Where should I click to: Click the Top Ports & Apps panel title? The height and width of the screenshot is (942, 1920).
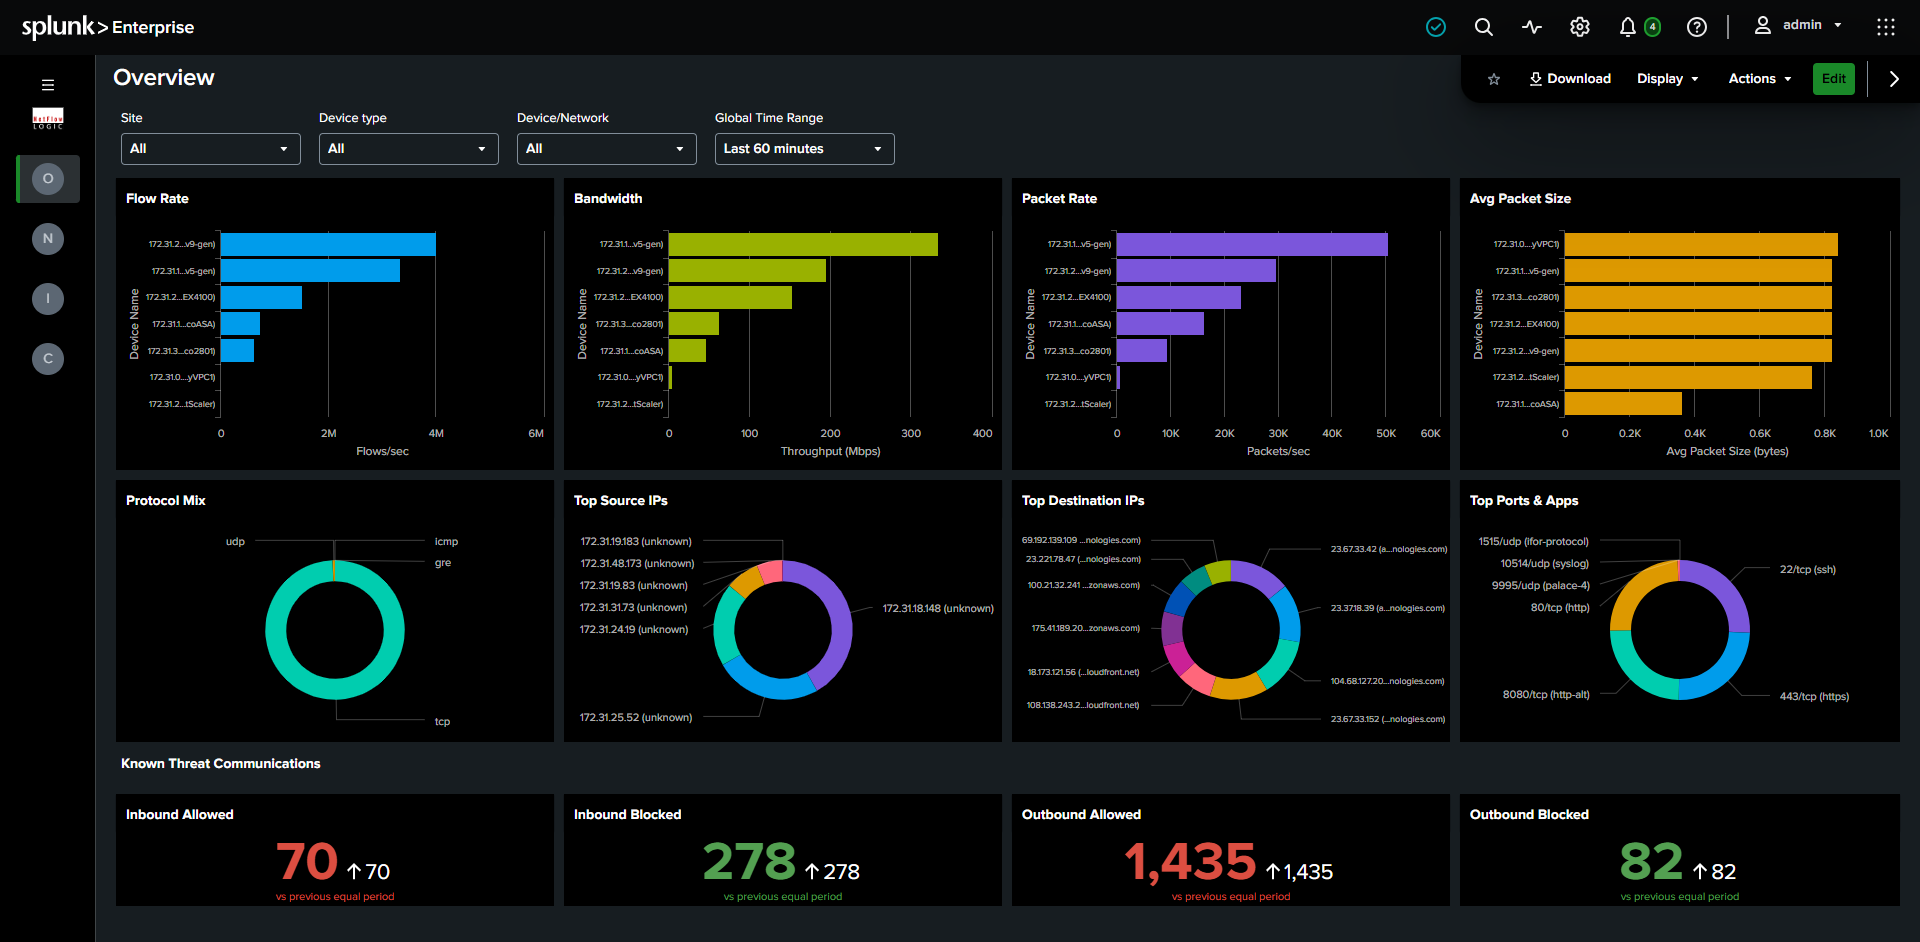point(1524,501)
